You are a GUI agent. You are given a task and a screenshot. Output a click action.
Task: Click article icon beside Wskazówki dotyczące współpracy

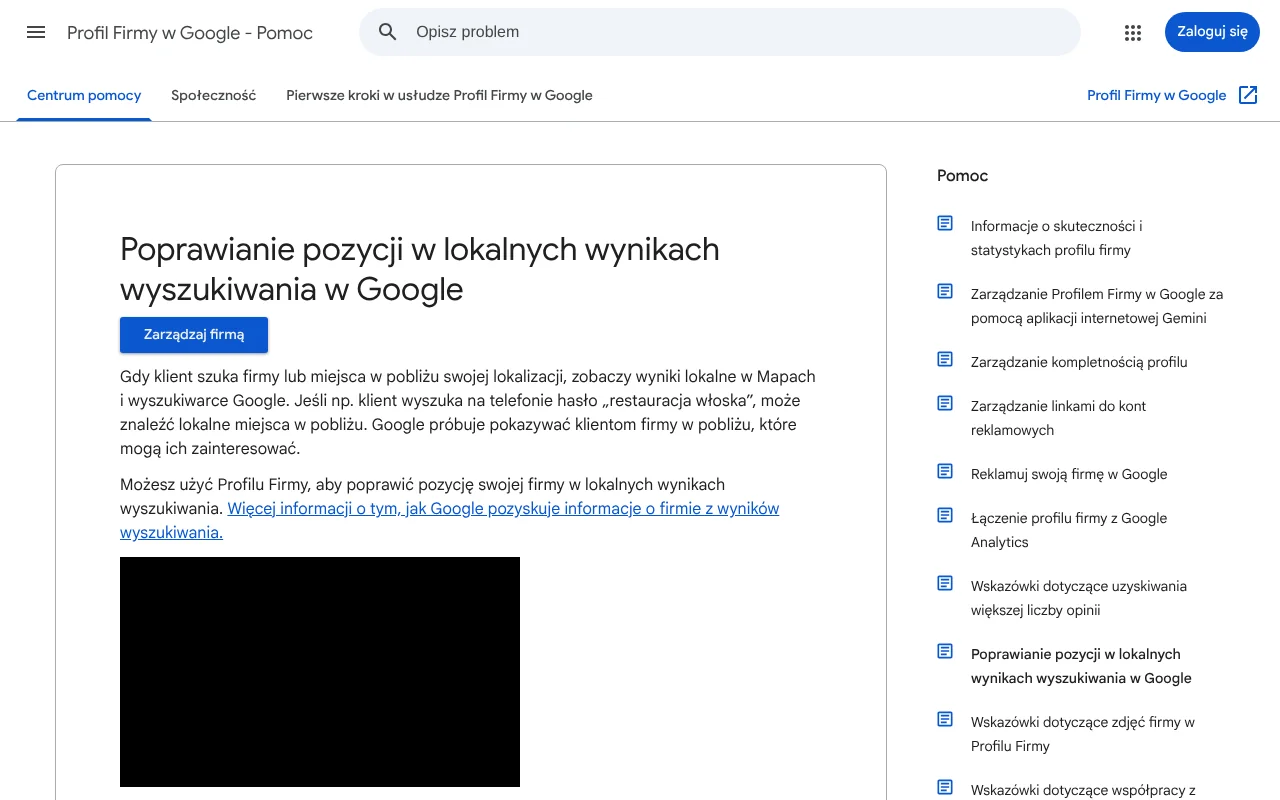(945, 787)
